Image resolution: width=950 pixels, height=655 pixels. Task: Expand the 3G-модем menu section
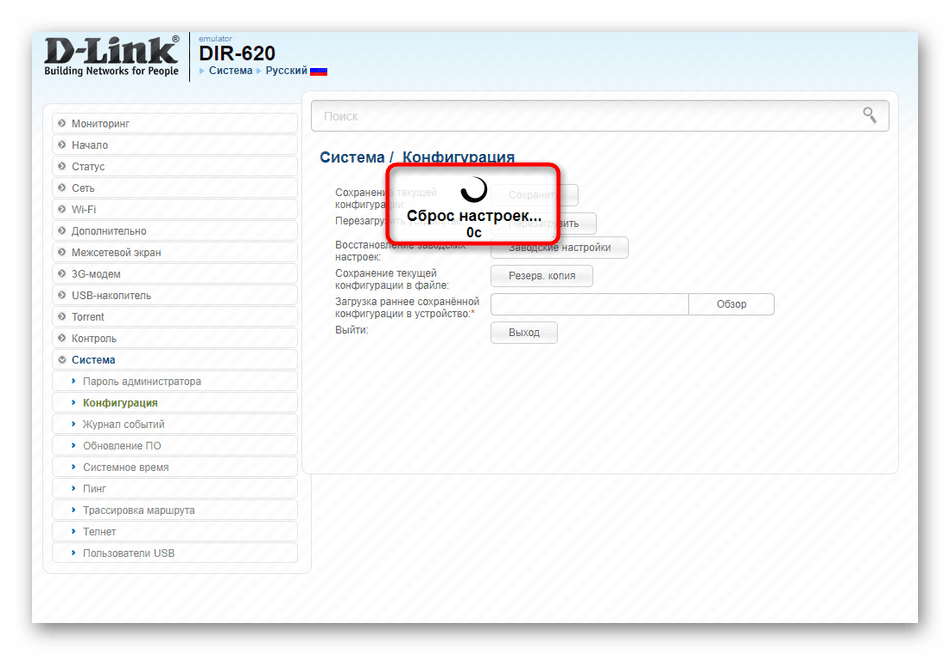[174, 274]
